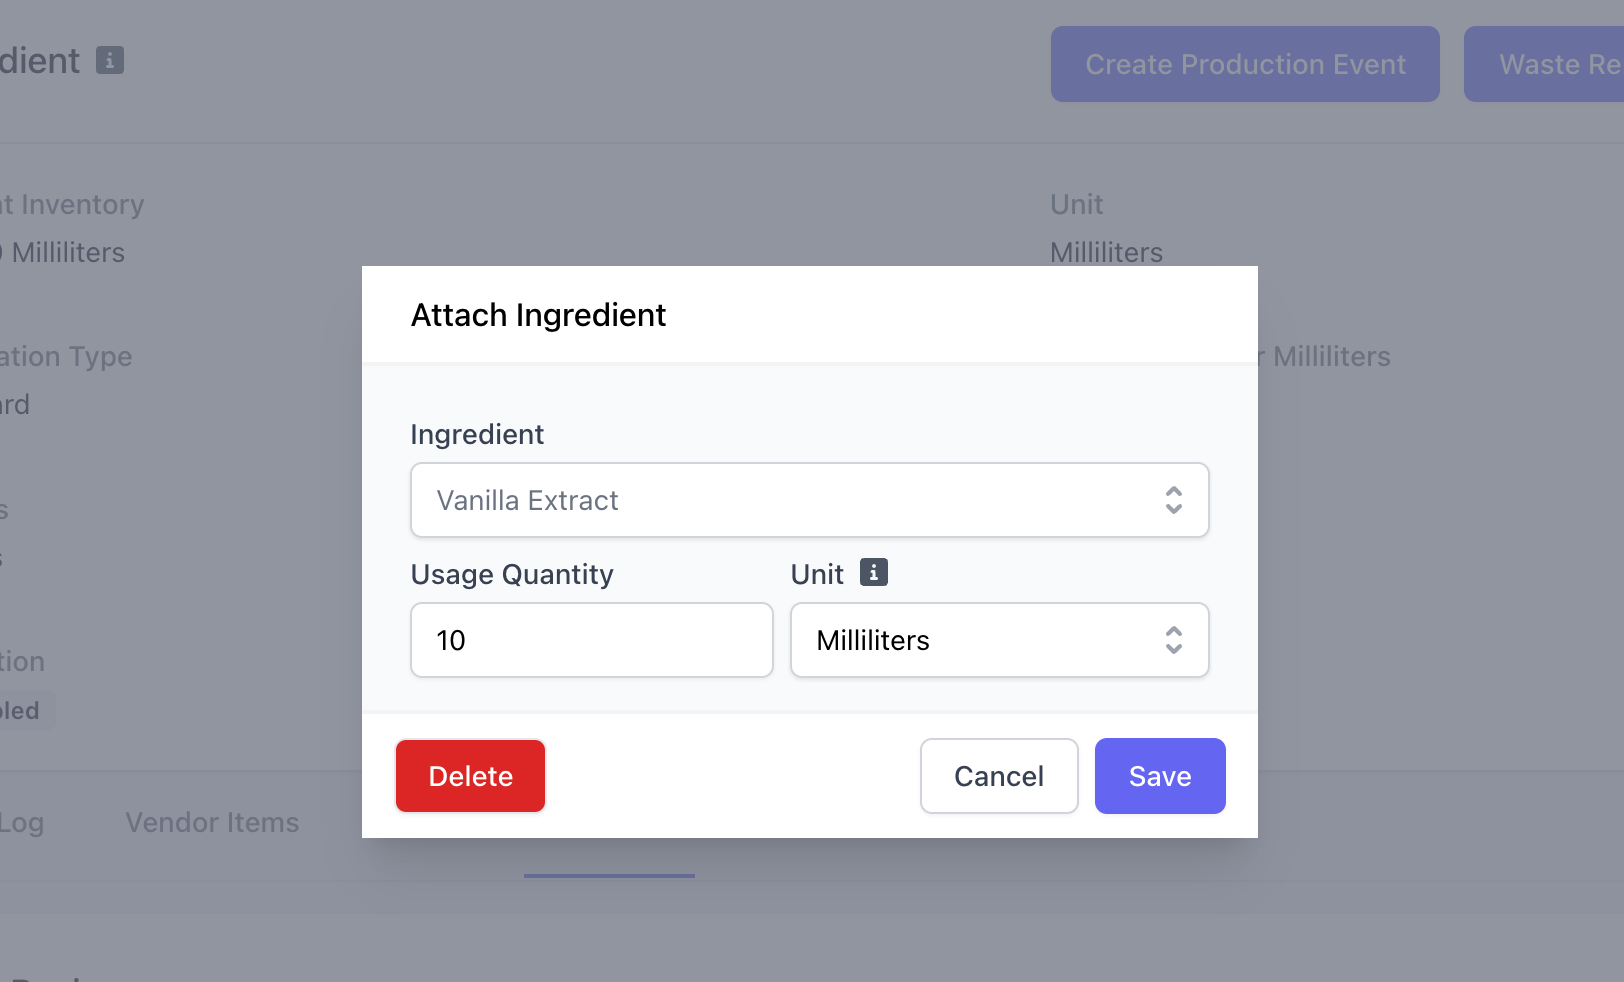Click the info icon beside the page title
The height and width of the screenshot is (982, 1624).
[110, 60]
